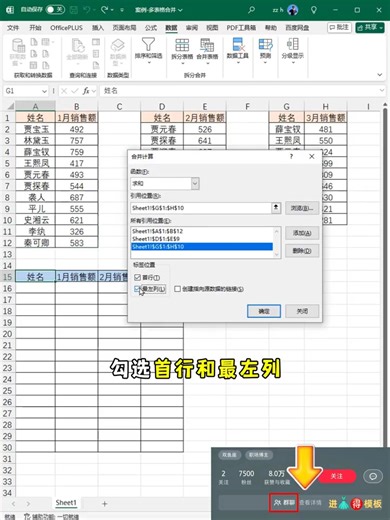Click the add new sheet plus icon

click(x=104, y=504)
